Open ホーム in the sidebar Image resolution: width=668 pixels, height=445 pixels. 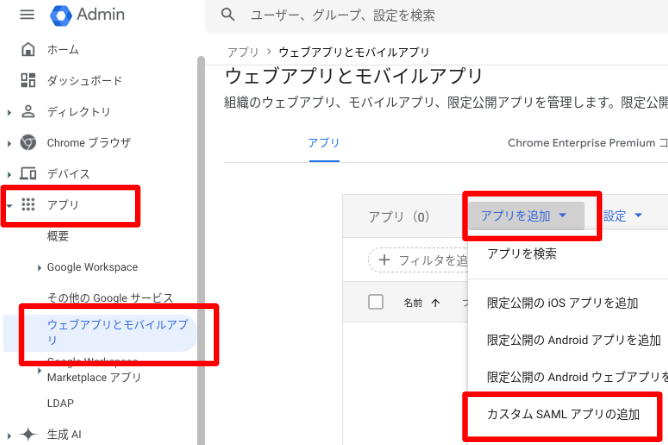click(63, 49)
